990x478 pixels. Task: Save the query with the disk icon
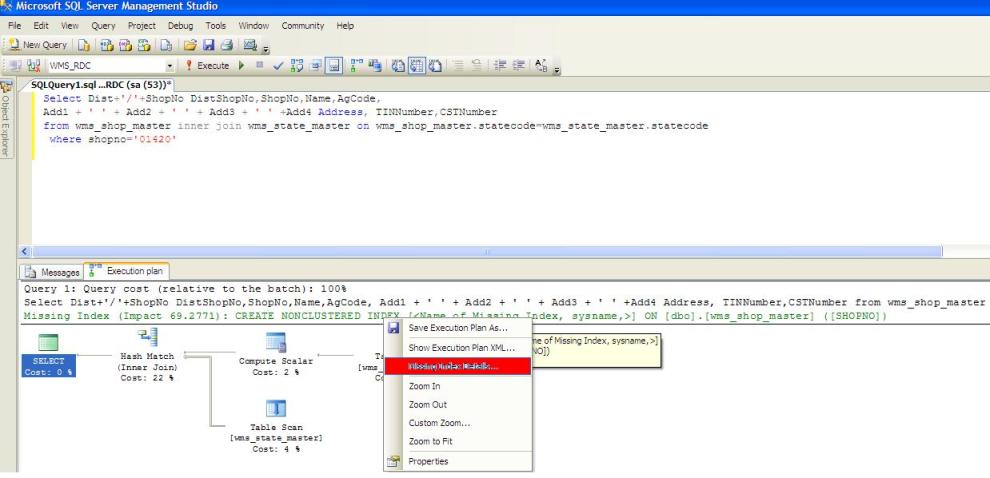pos(208,45)
